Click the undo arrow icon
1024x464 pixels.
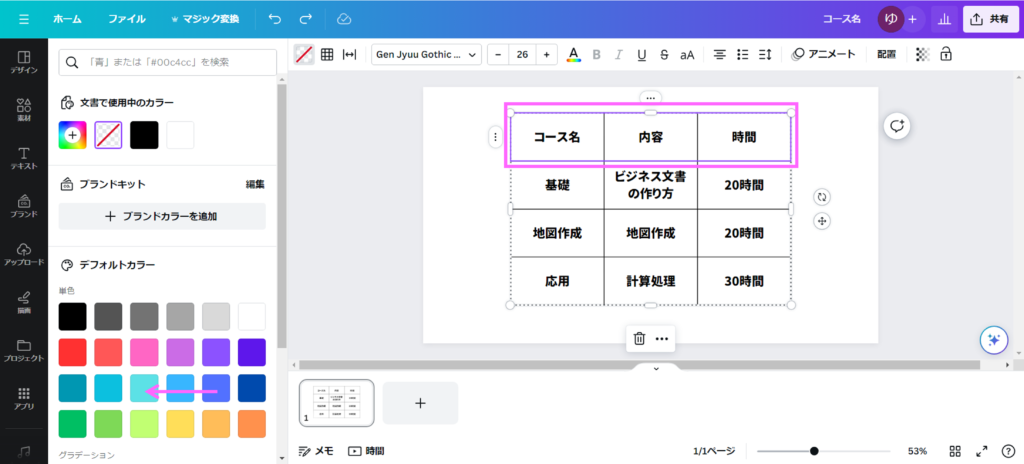275,19
